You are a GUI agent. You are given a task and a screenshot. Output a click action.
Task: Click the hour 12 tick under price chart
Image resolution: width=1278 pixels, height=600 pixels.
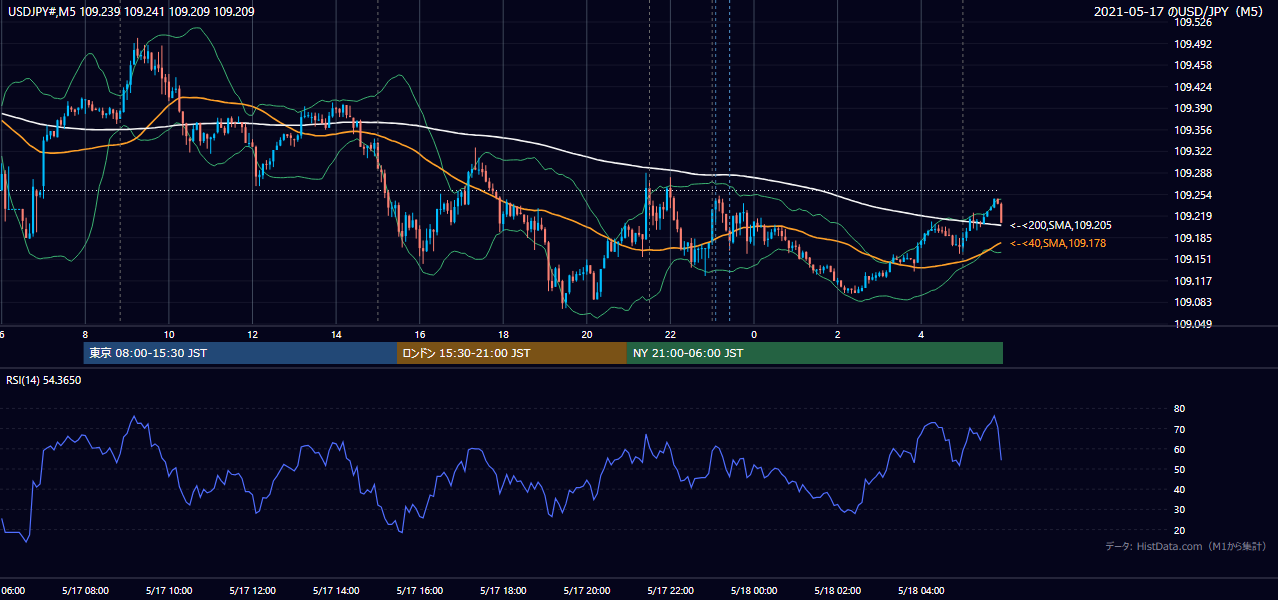[x=252, y=334]
